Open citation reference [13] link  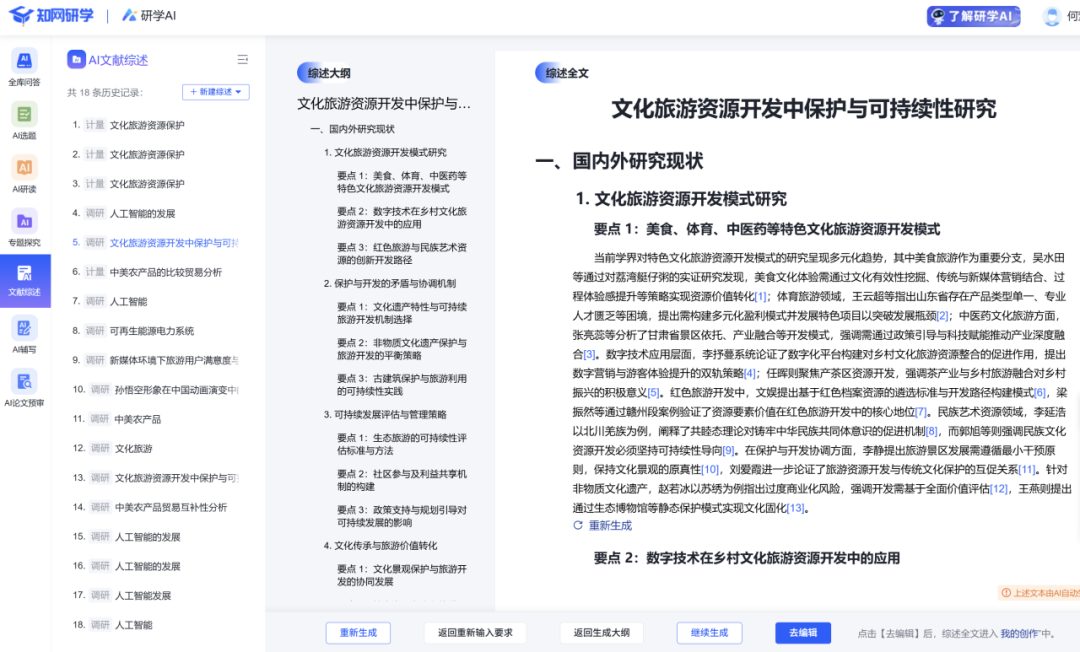(x=795, y=508)
